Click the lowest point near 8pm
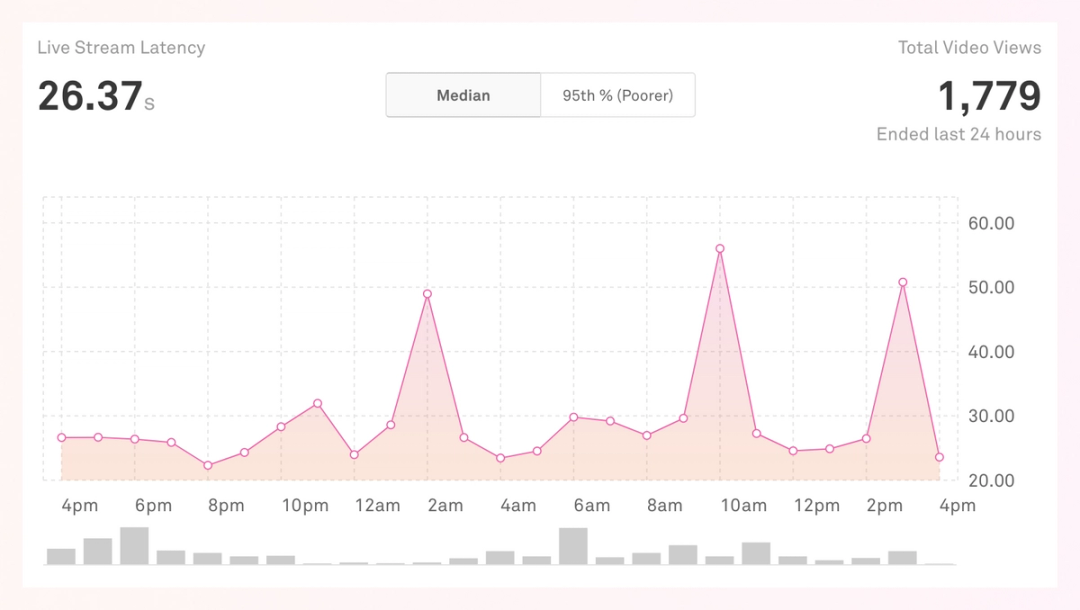The width and height of the screenshot is (1080, 610). tap(208, 465)
